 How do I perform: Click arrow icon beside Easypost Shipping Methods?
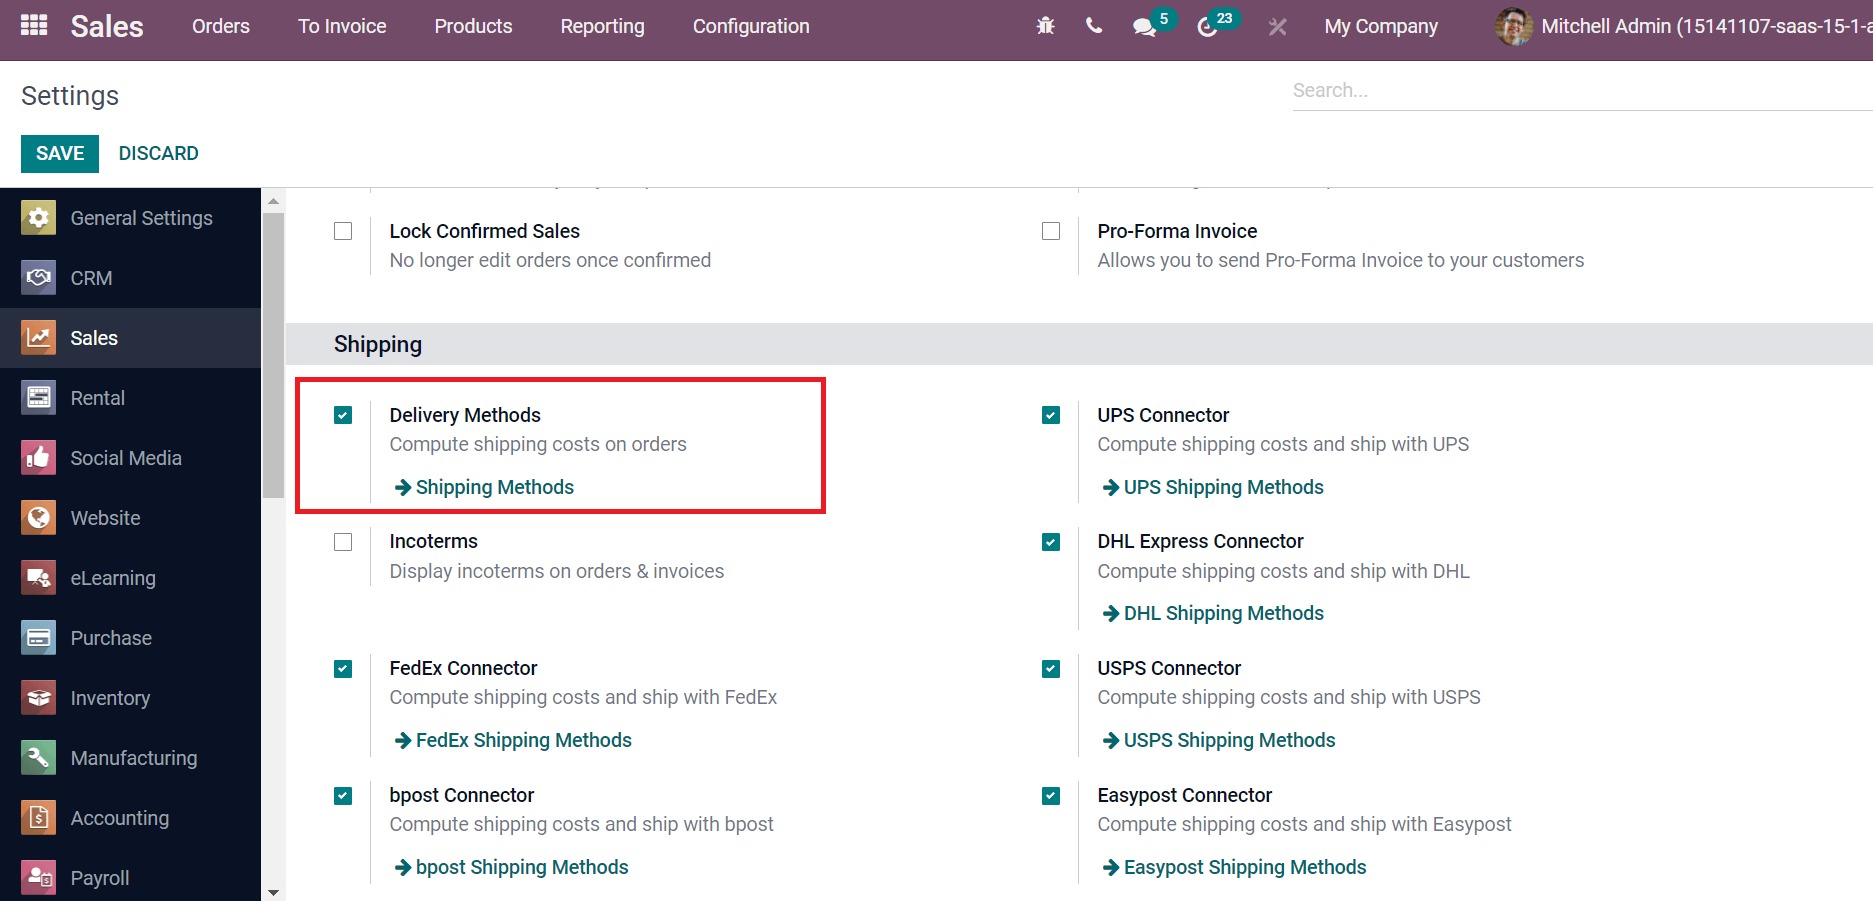[x=1111, y=867]
